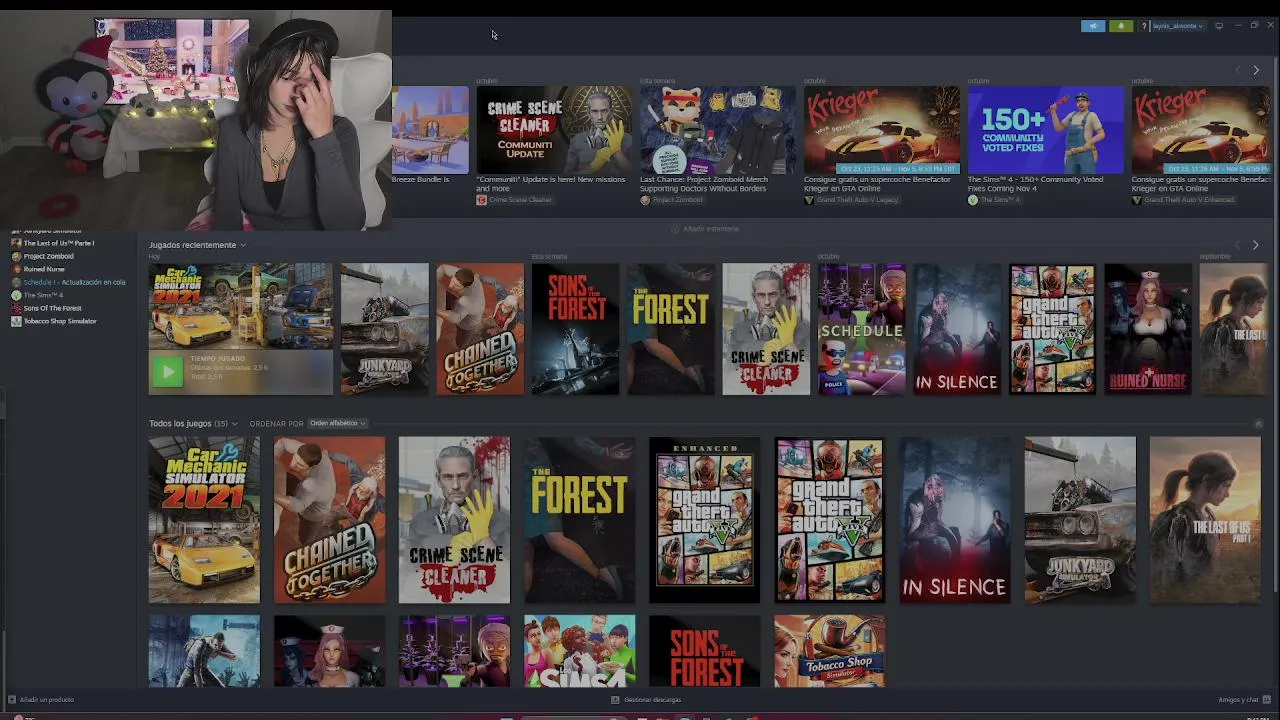The width and height of the screenshot is (1280, 720).
Task: Open the Orden alfabético sort dropdown
Action: pos(337,424)
